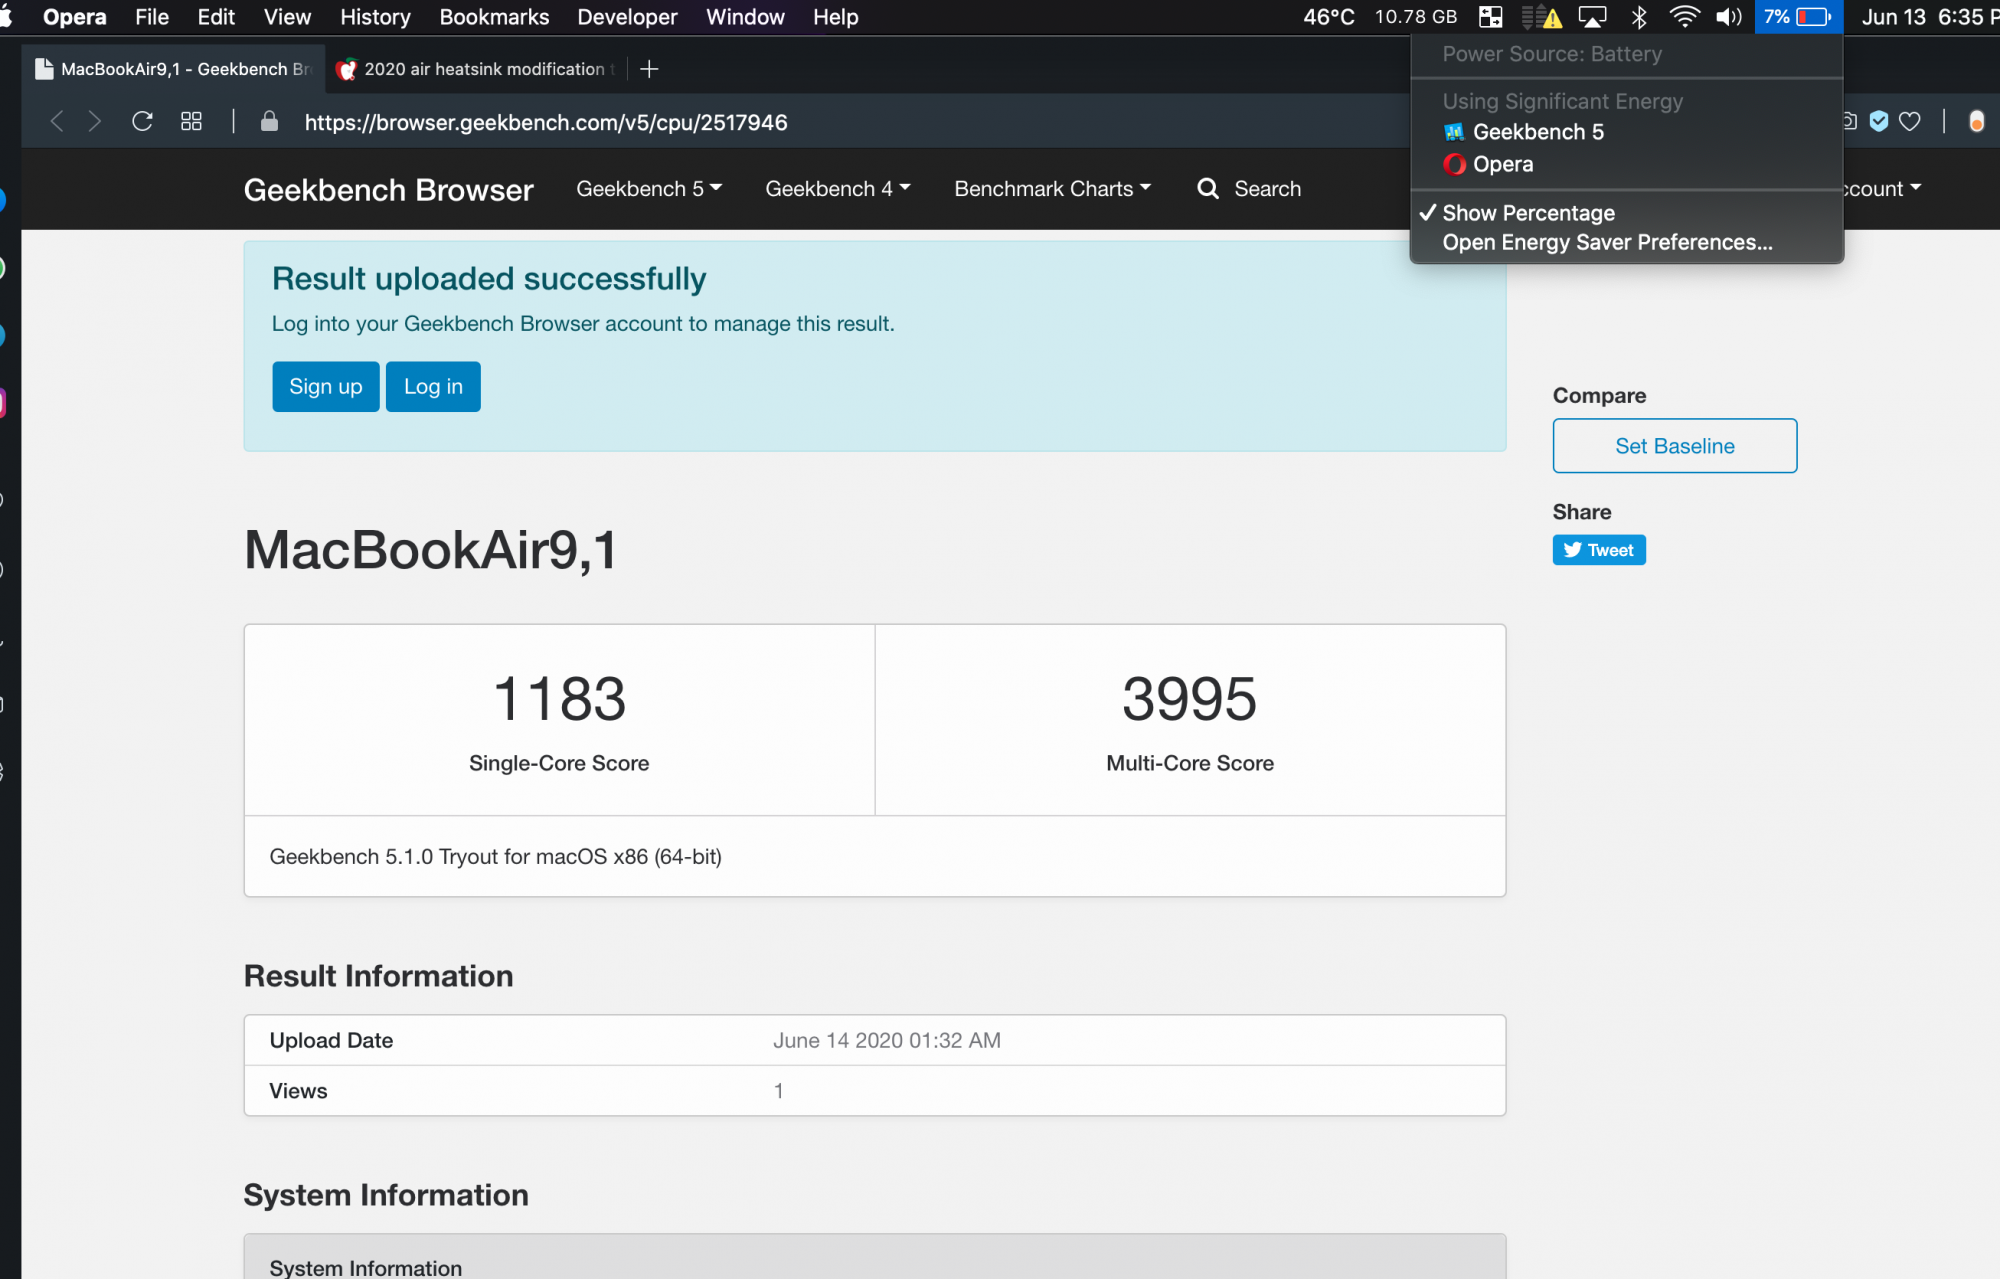2000x1279 pixels.
Task: Expand the Geekbench 4 dropdown
Action: 837,189
